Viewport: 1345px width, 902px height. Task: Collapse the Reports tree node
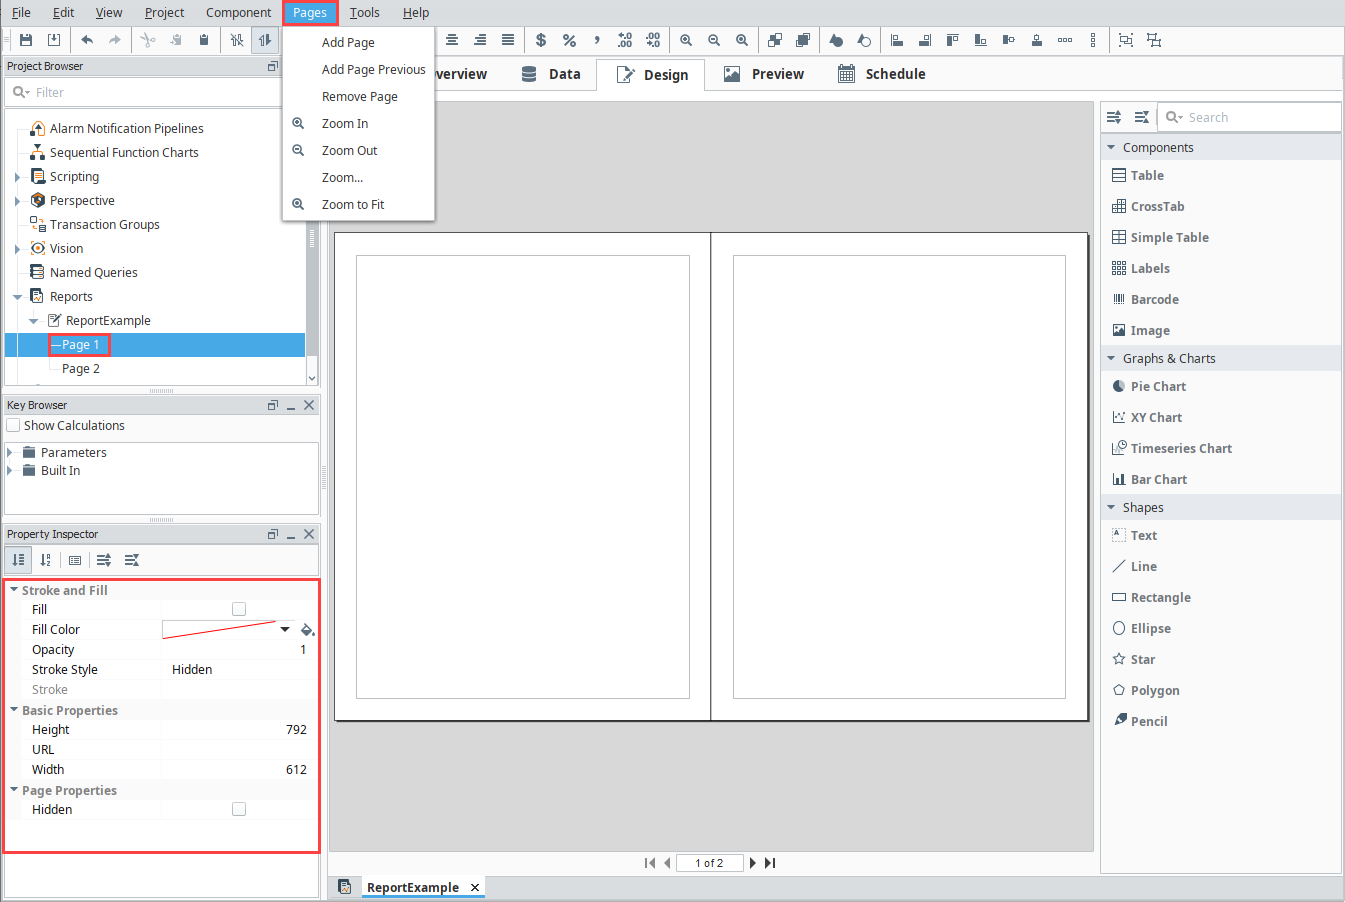[17, 297]
